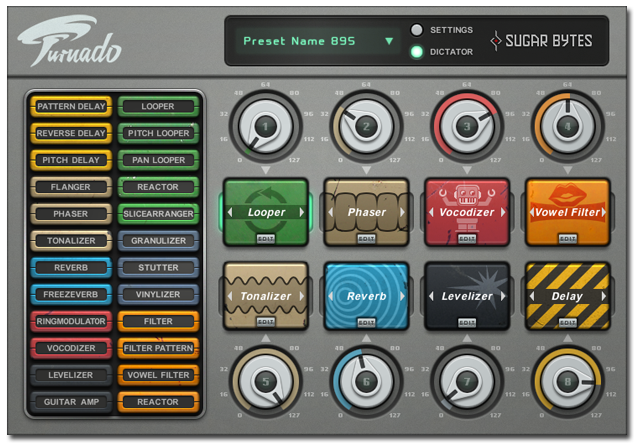This screenshot has width=634, height=446.
Task: Choose Pan Looper from effect list
Action: [158, 160]
